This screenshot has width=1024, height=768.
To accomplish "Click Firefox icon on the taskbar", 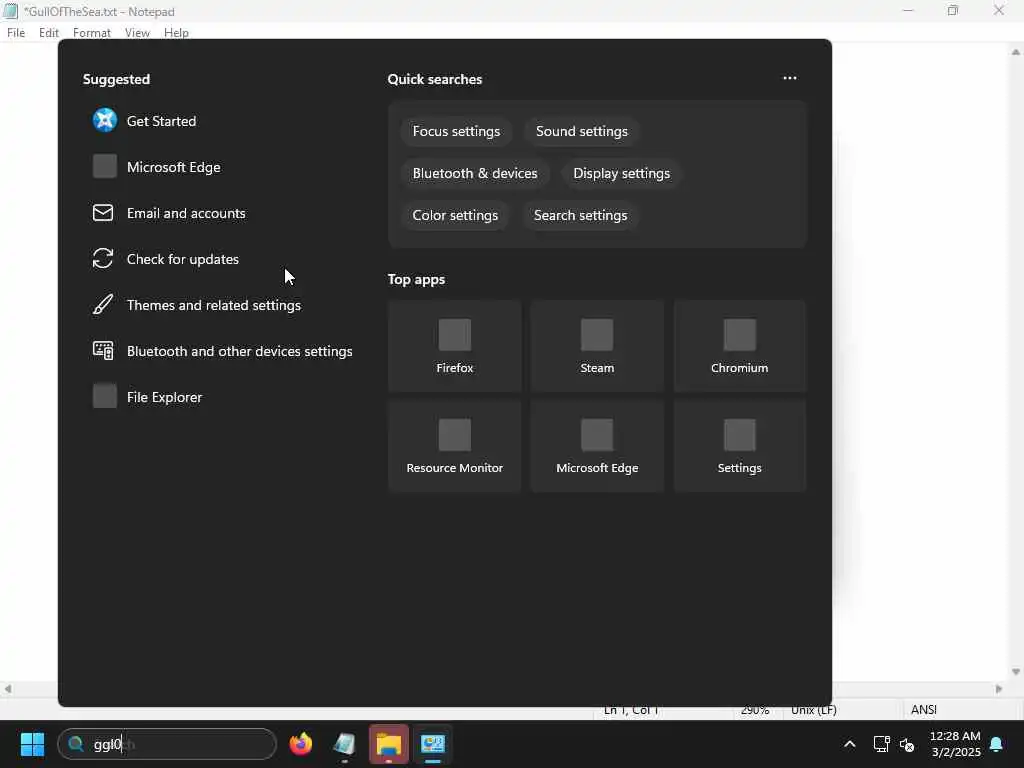I will click(301, 744).
